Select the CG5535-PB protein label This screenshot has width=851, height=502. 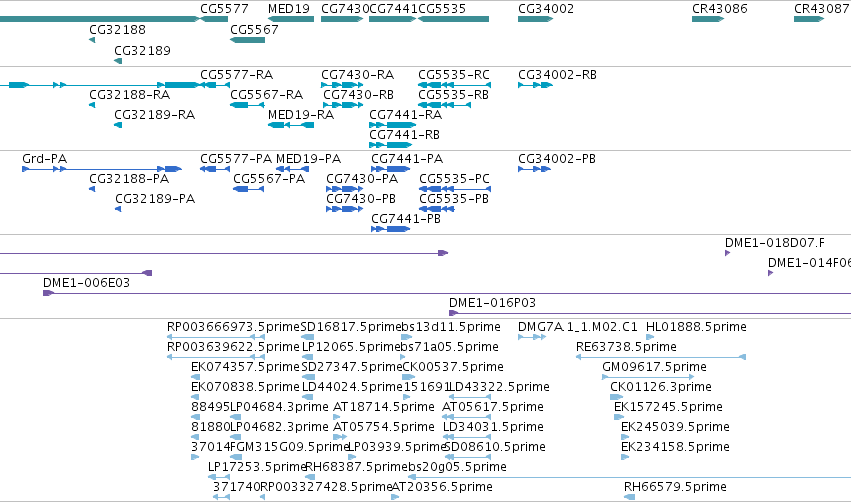[454, 199]
